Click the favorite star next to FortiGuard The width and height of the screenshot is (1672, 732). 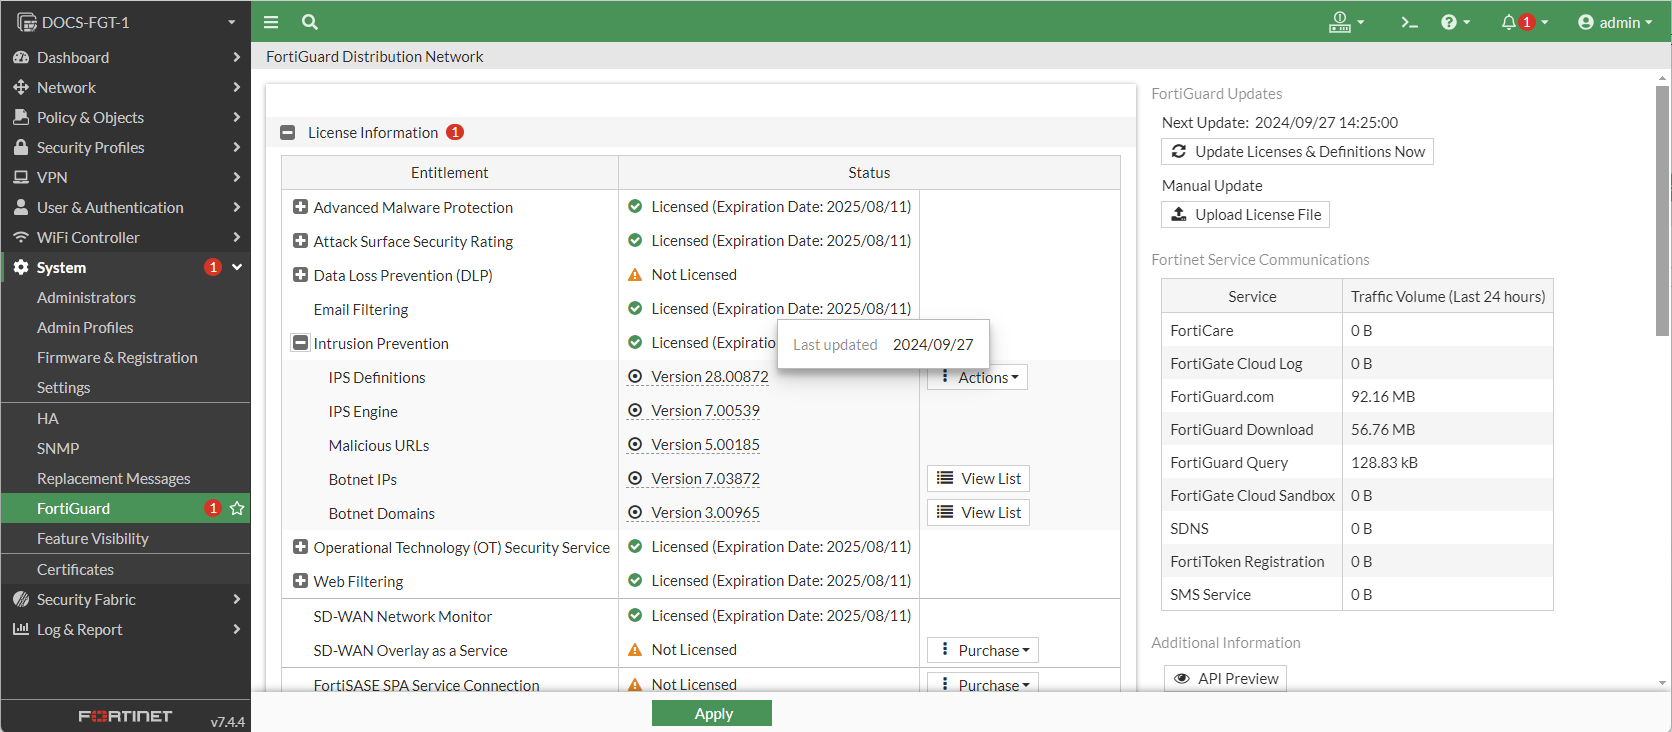pyautogui.click(x=237, y=508)
